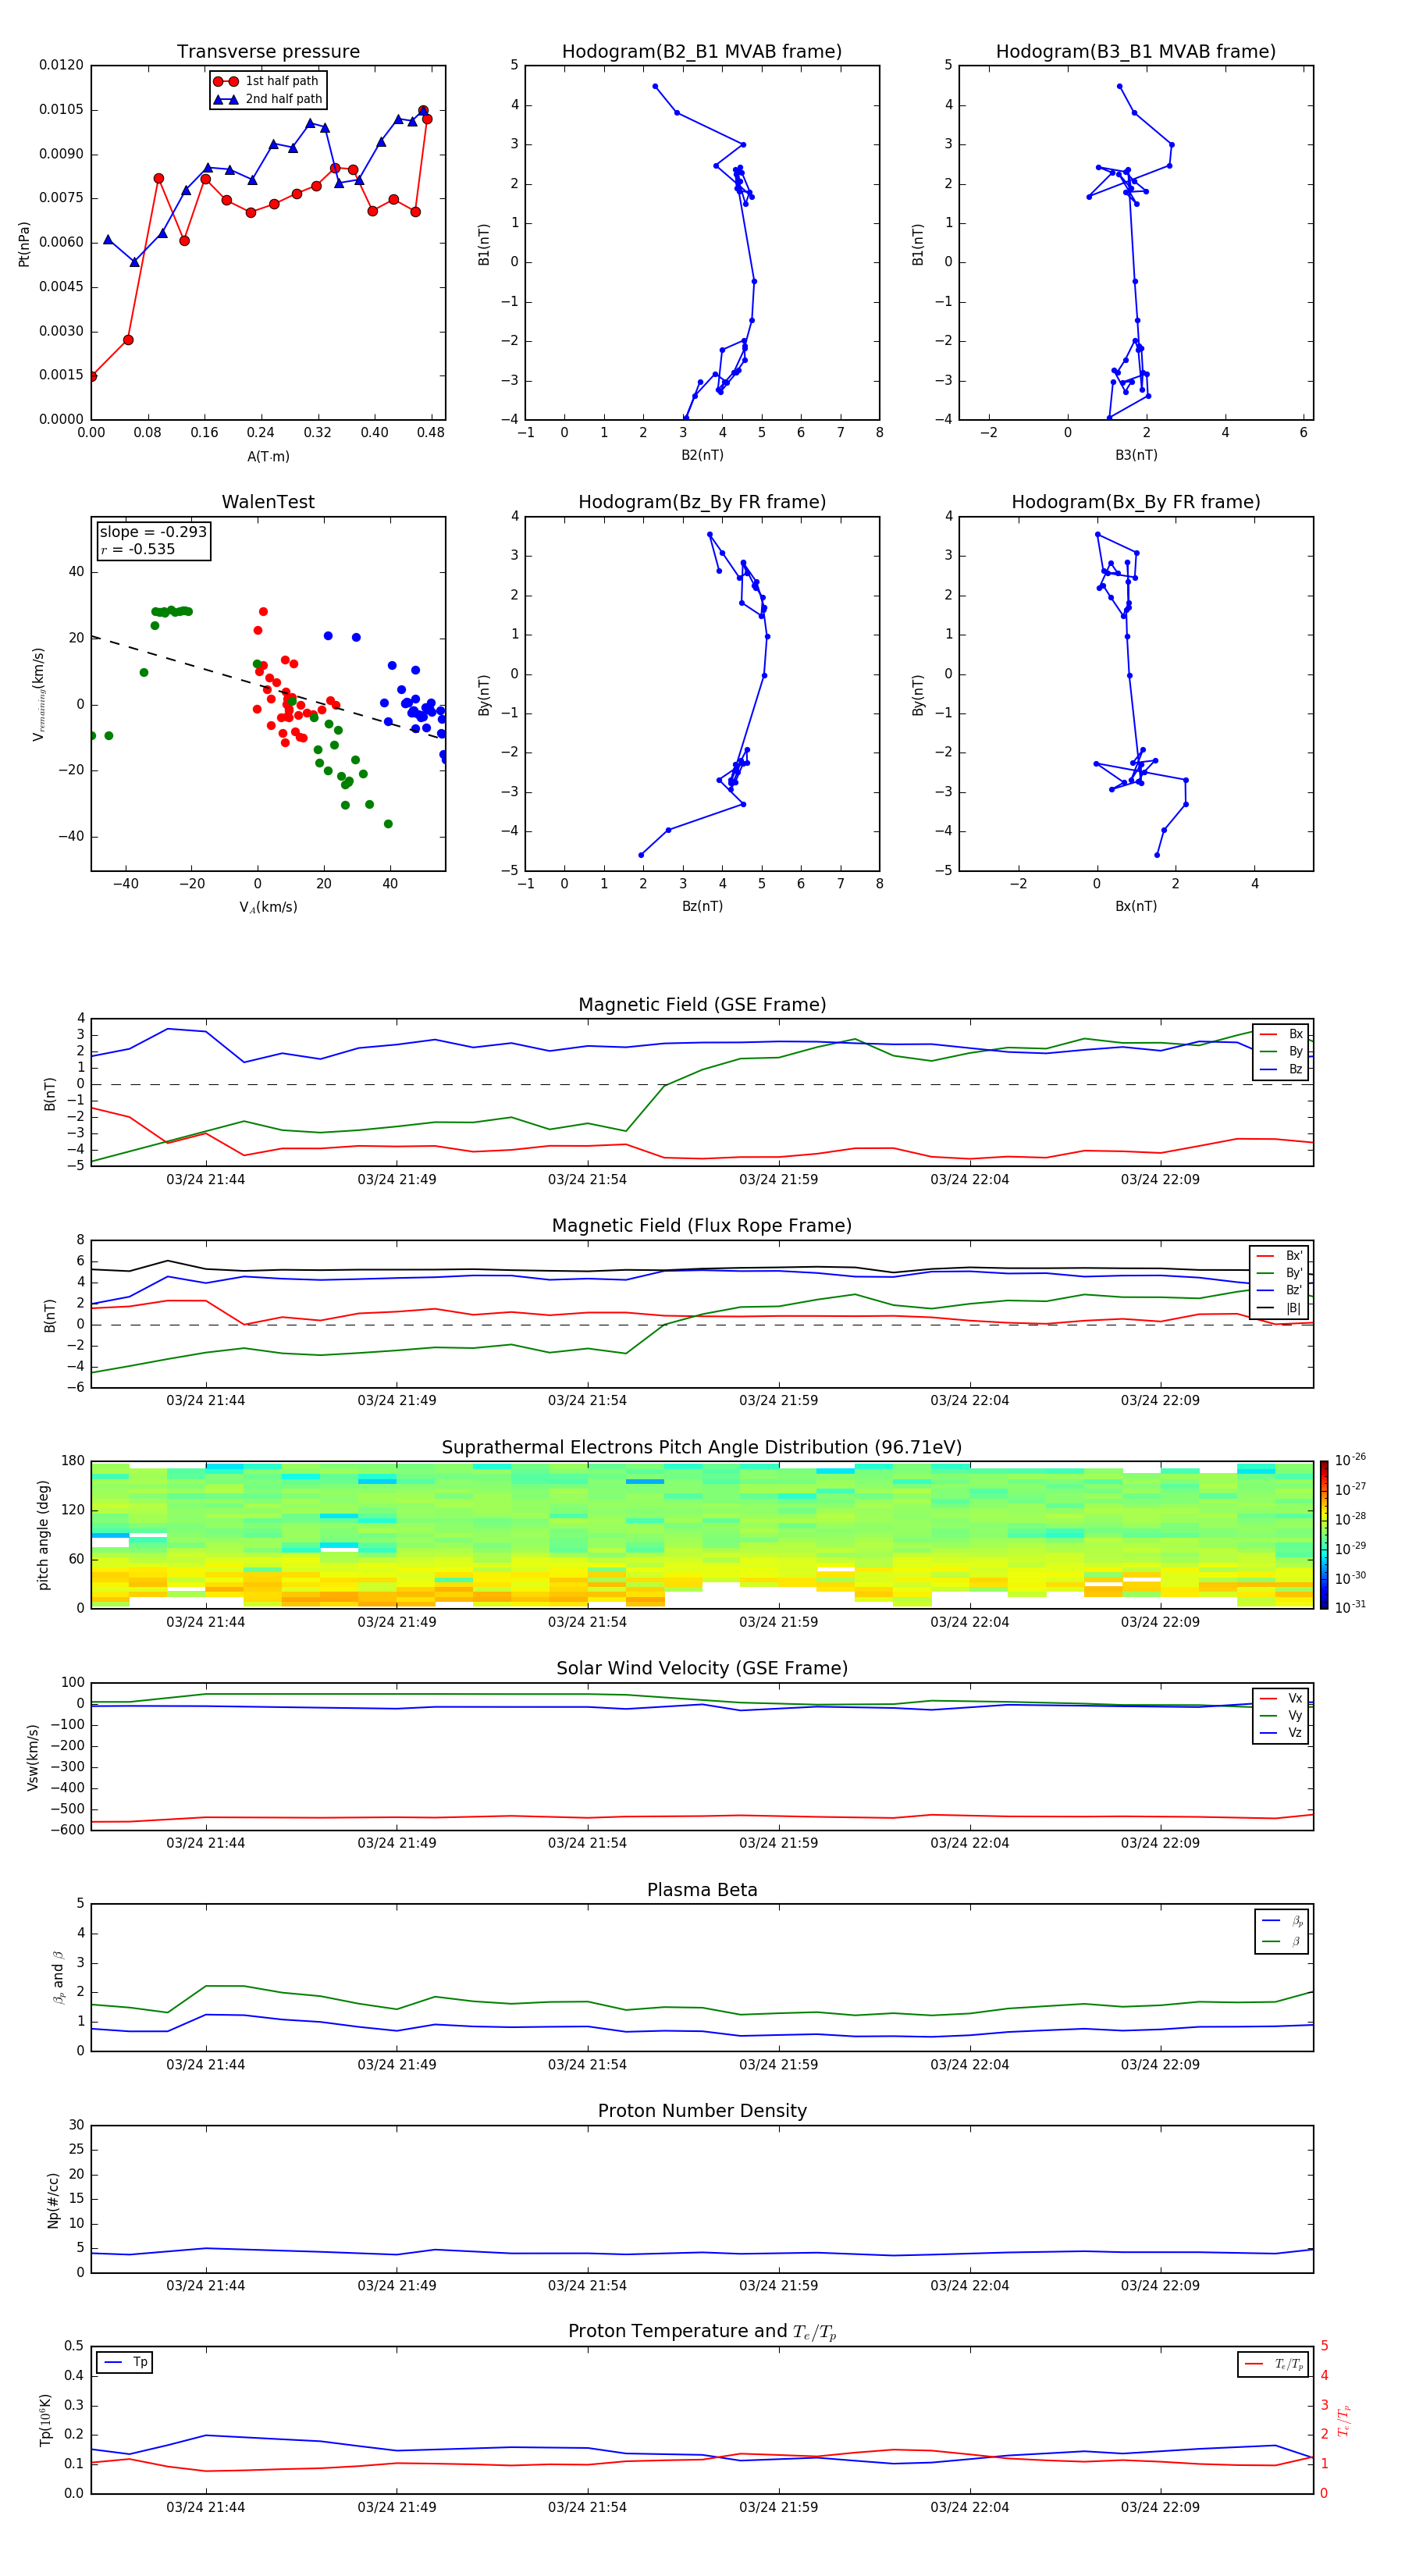
Task: Click the 'Transverse pressure' plot title
Action: (268, 52)
